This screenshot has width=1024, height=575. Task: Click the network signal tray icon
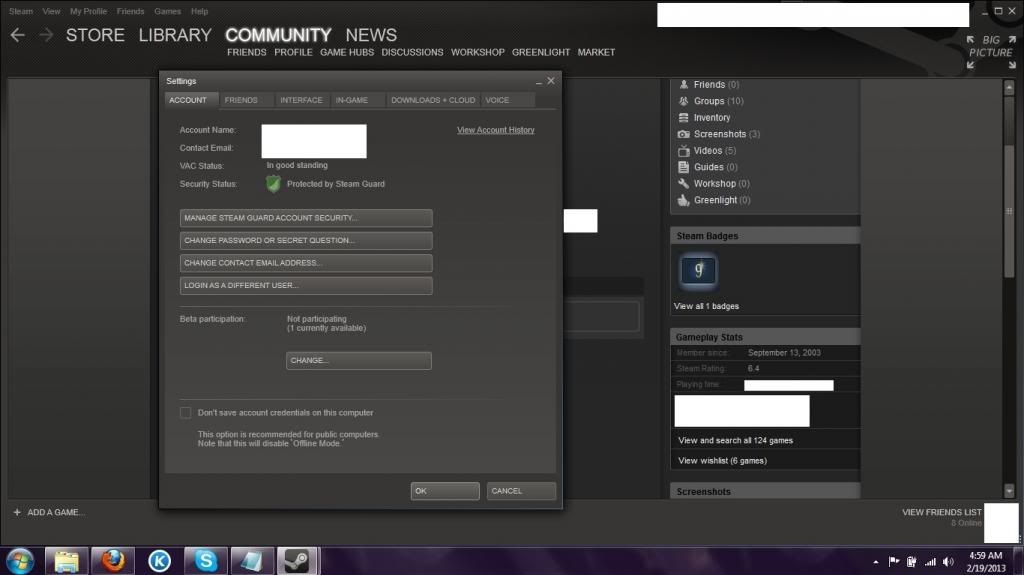pos(930,562)
